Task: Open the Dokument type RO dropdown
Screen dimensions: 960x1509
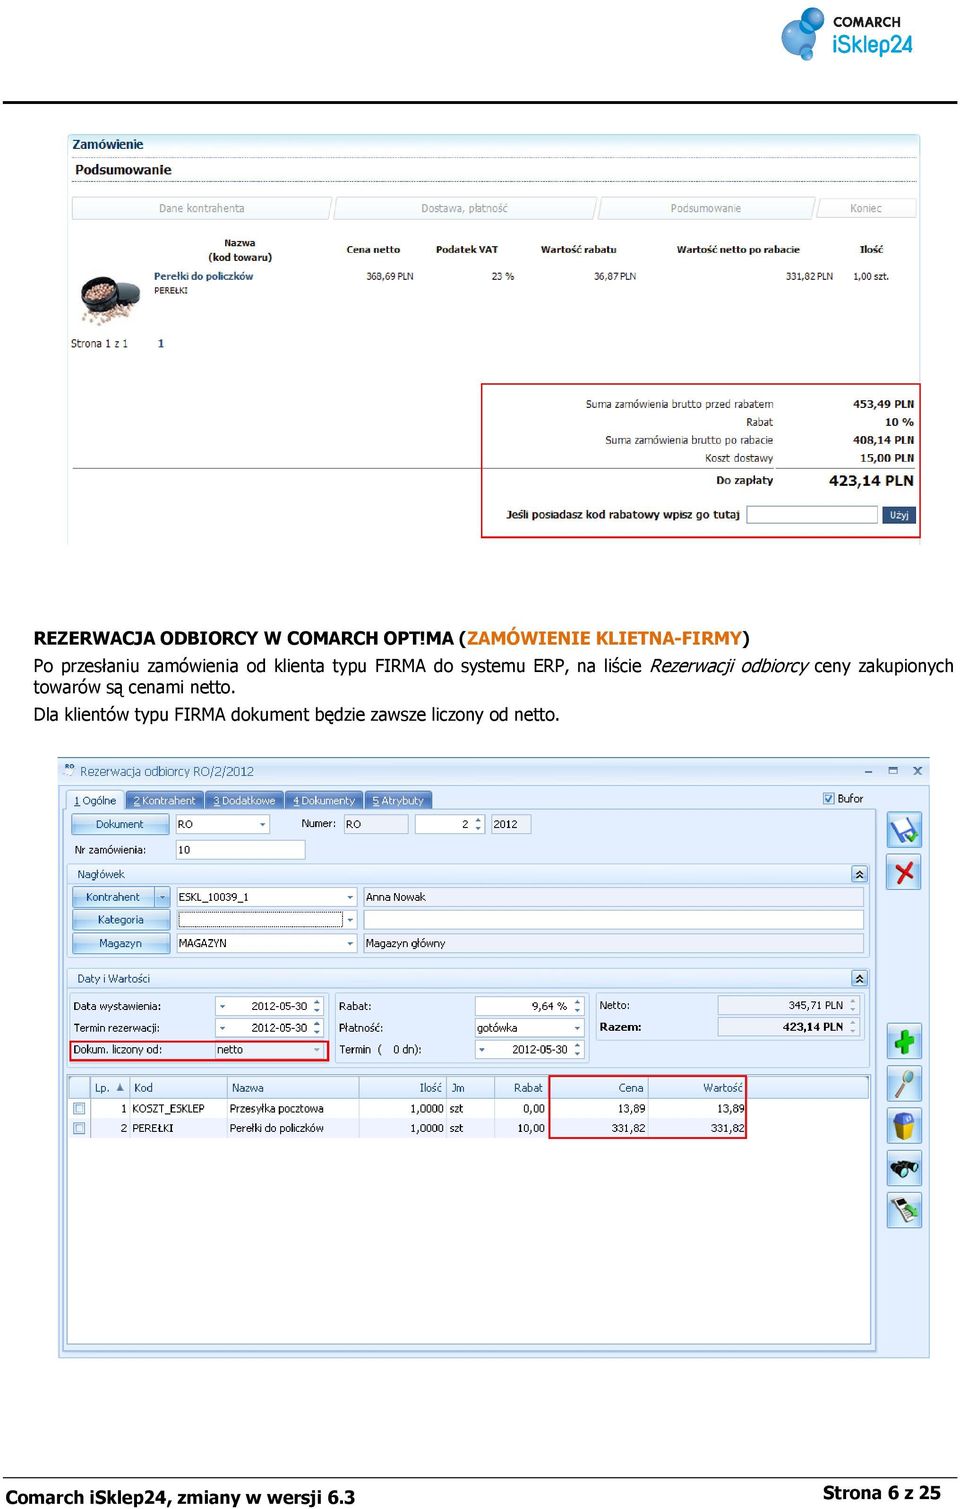Action: click(263, 824)
